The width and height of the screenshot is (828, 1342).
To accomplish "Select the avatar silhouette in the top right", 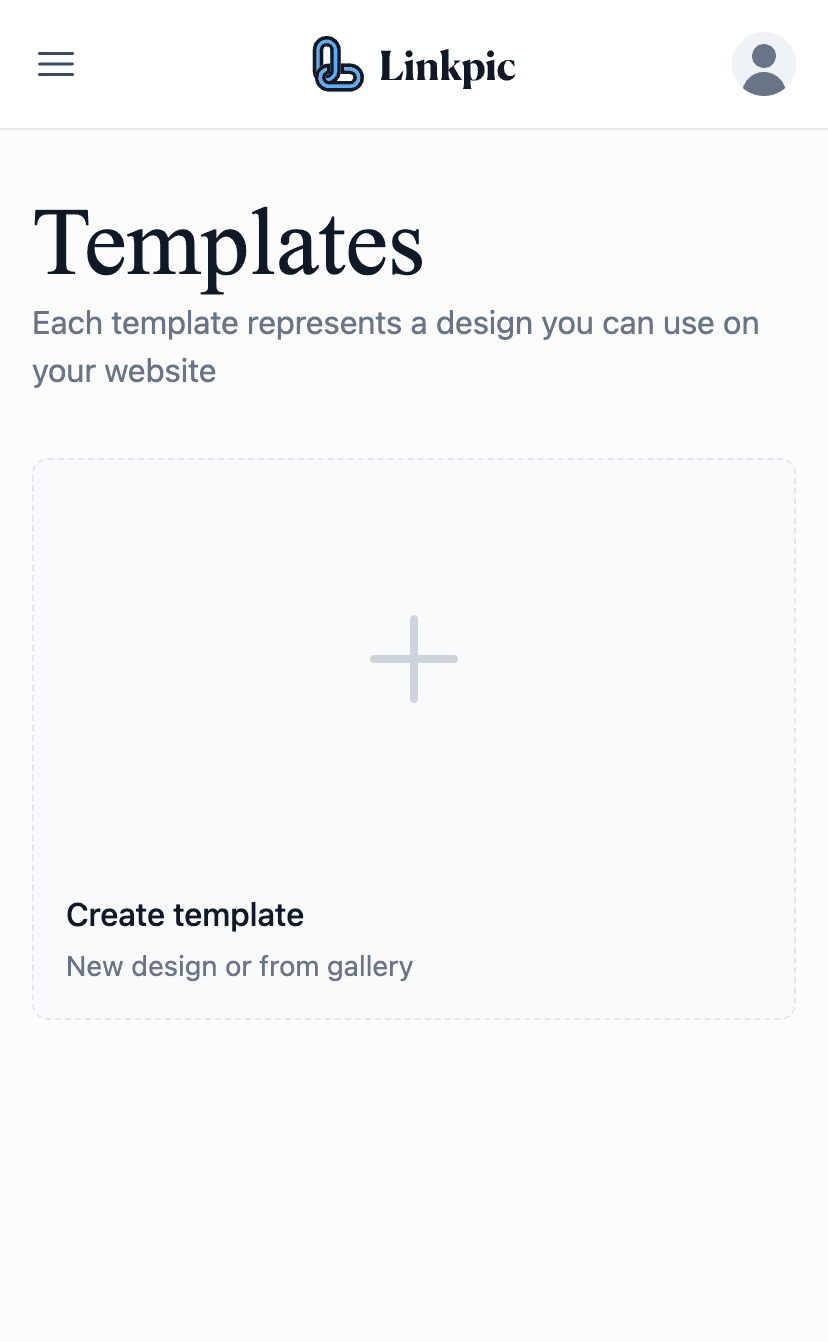I will click(763, 64).
